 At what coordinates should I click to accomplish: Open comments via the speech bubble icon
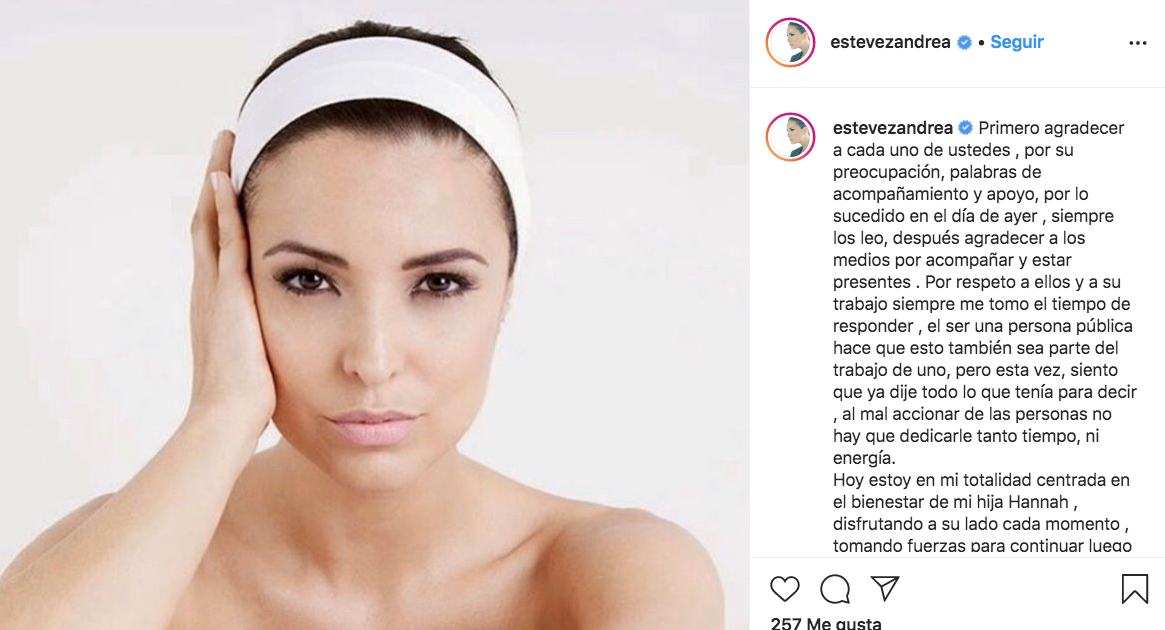point(835,589)
